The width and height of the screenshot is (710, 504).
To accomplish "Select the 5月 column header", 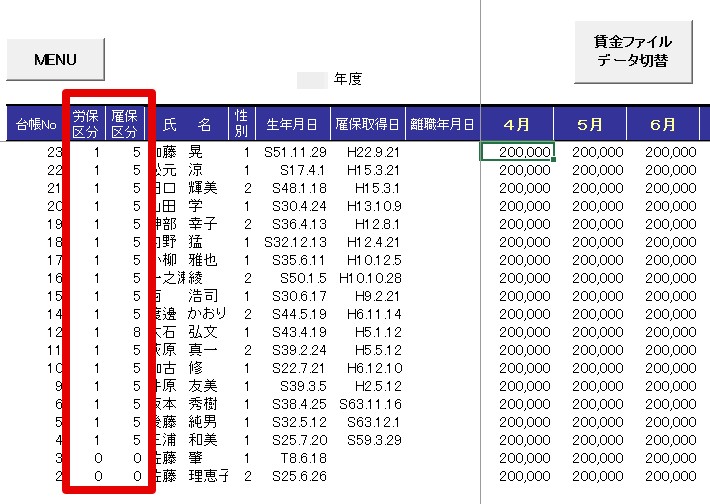I will (x=590, y=124).
